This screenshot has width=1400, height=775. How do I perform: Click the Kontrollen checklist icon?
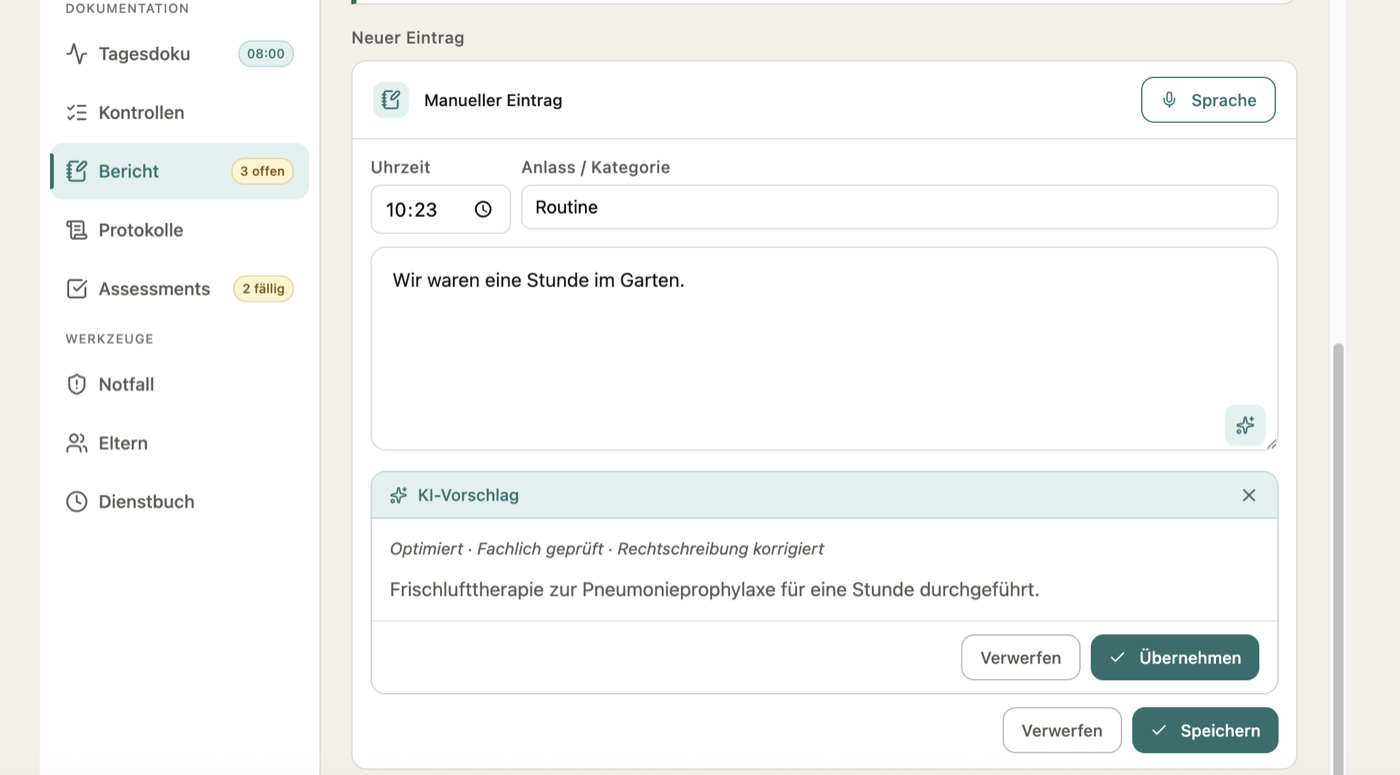point(77,113)
